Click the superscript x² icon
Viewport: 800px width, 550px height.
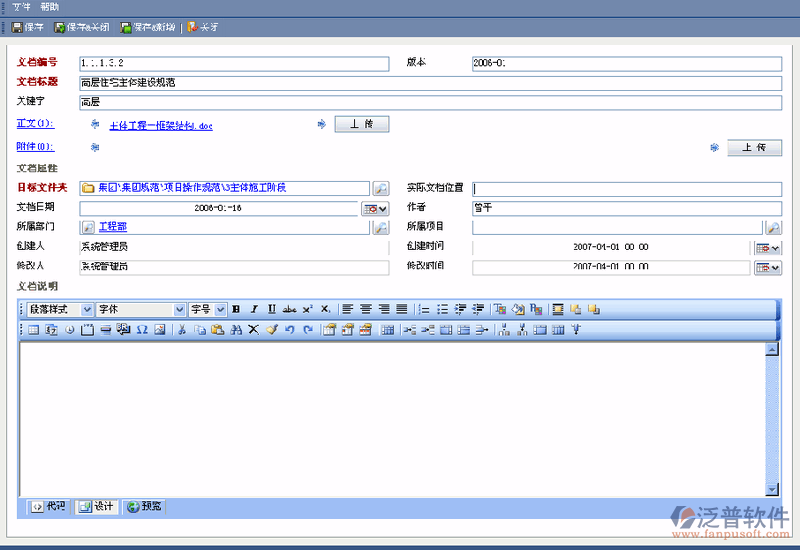pyautogui.click(x=308, y=309)
